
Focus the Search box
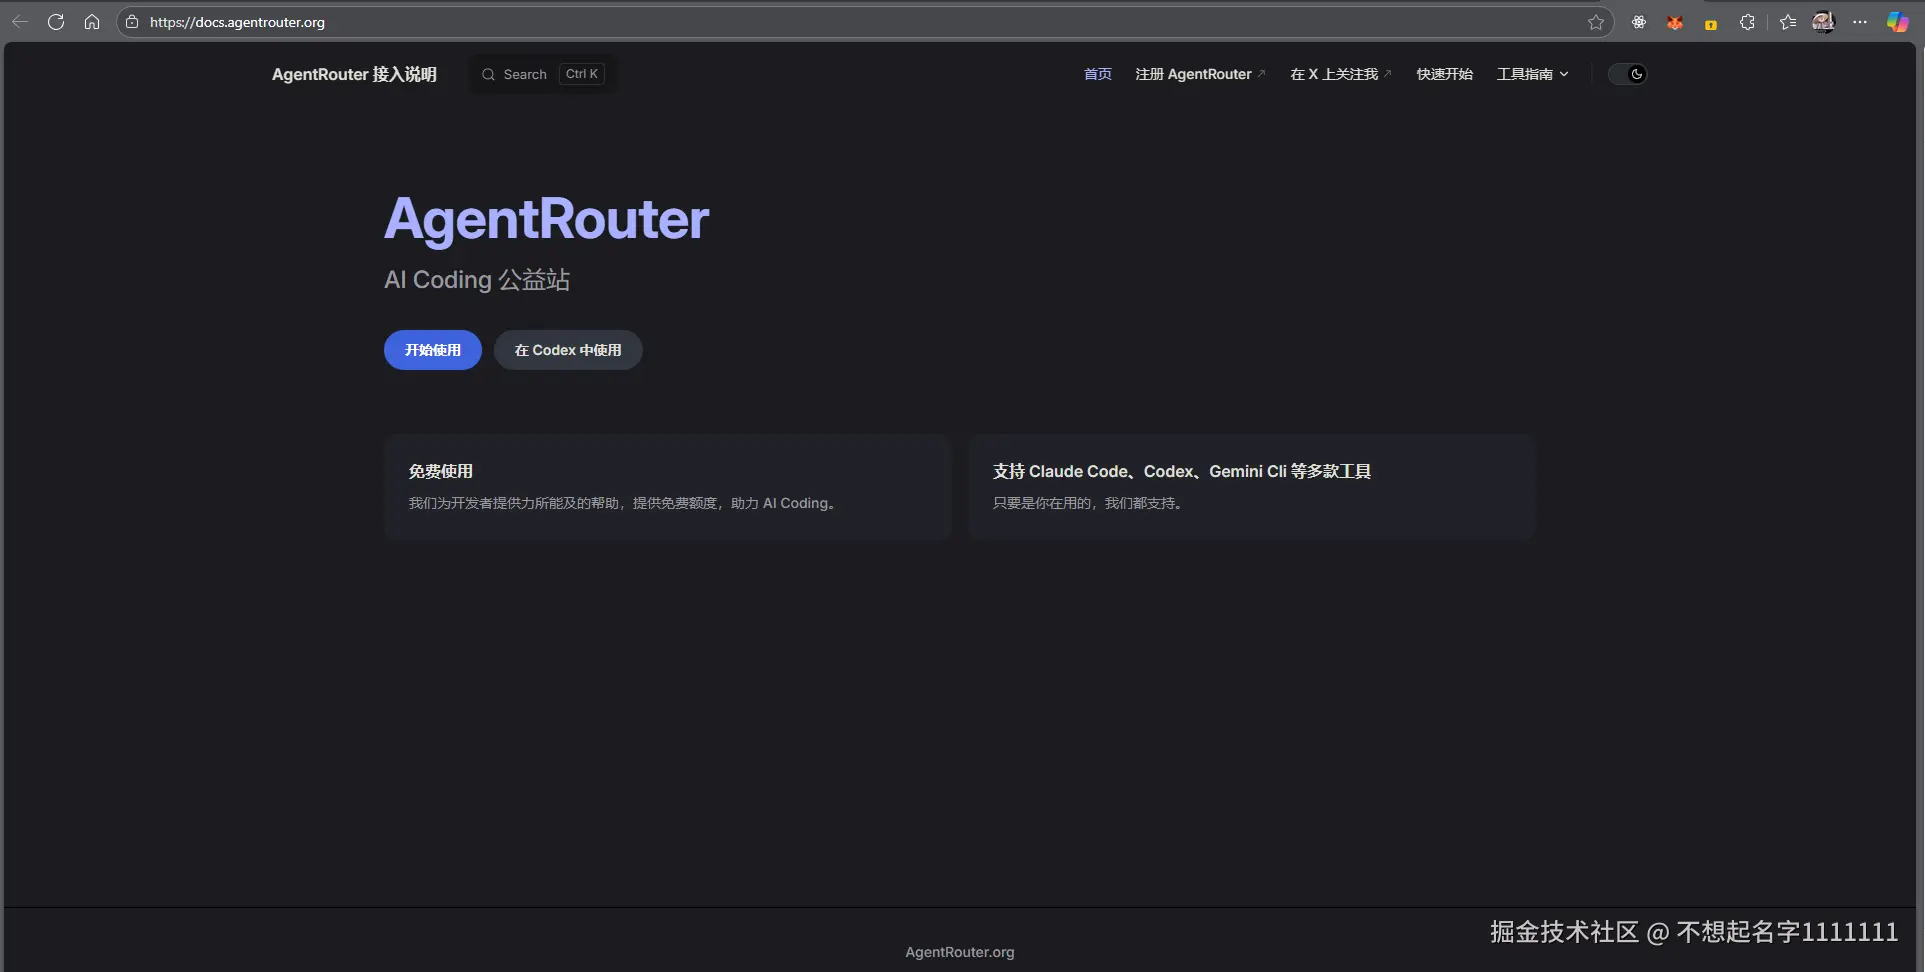pyautogui.click(x=543, y=74)
